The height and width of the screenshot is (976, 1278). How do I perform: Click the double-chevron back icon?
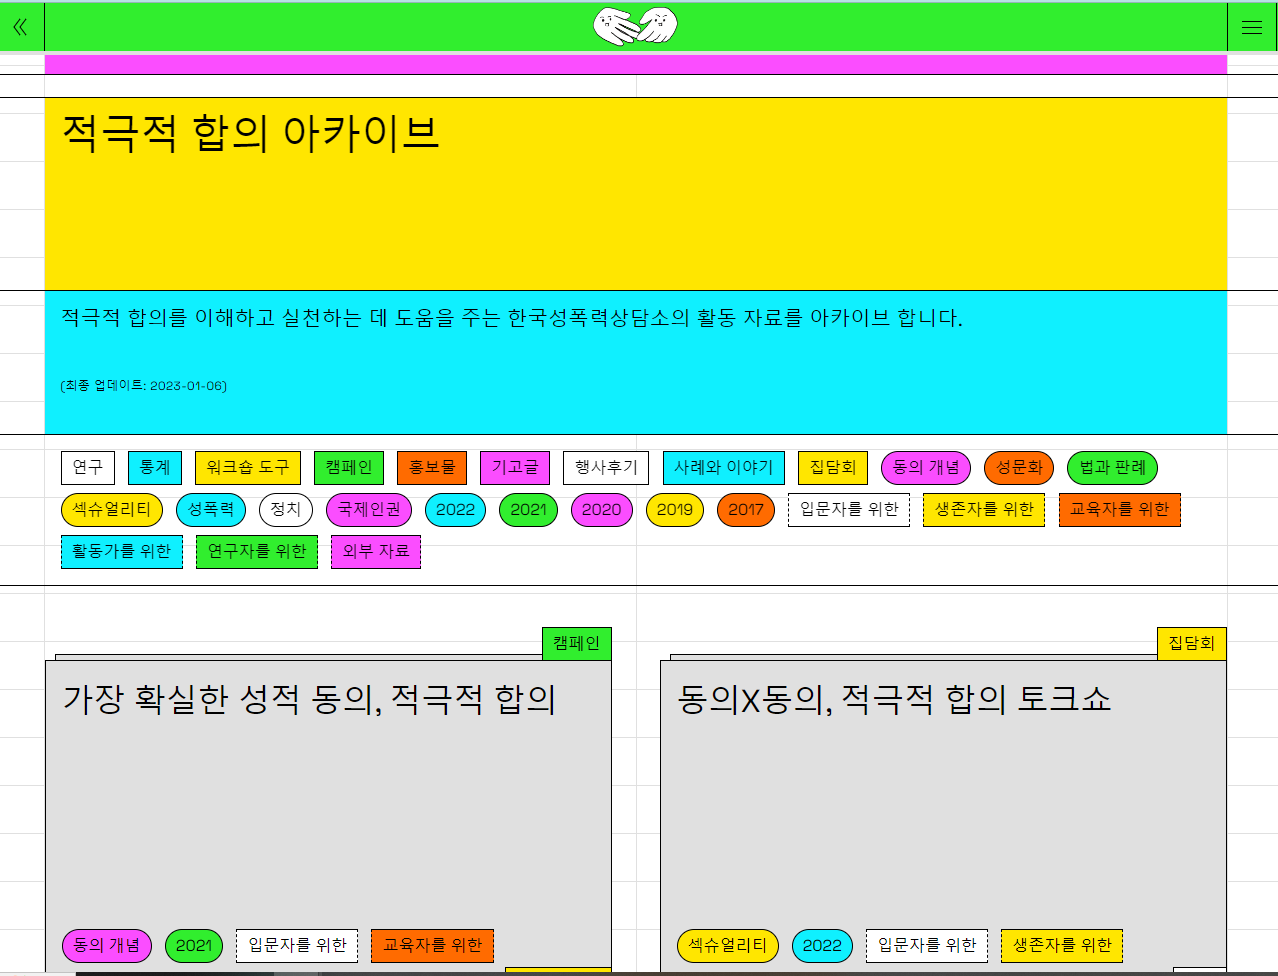(x=20, y=27)
